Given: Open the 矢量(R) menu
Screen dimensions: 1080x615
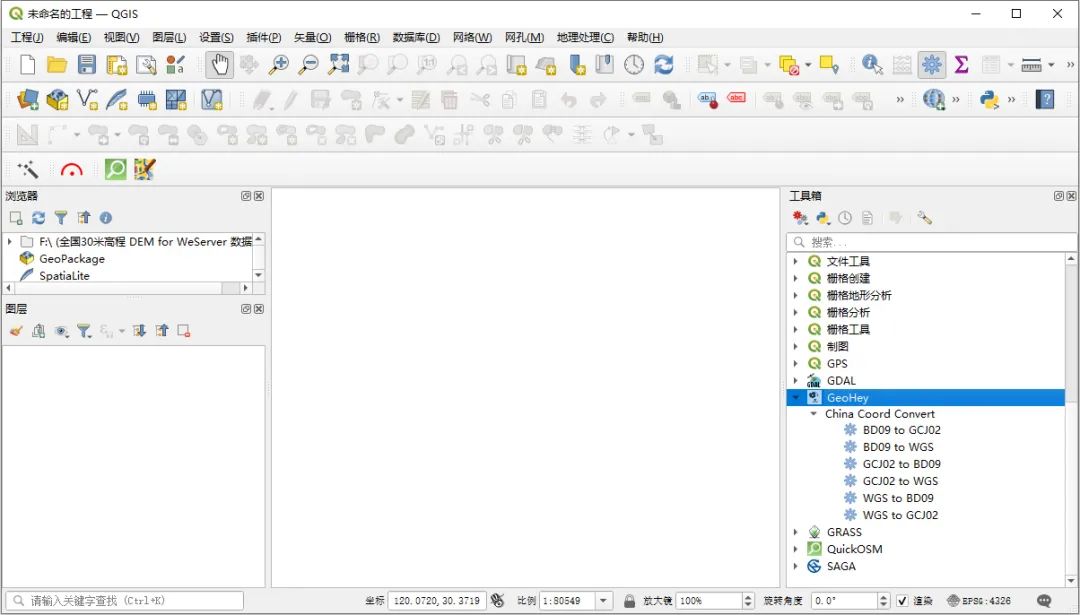Looking at the screenshot, I should pyautogui.click(x=314, y=37).
